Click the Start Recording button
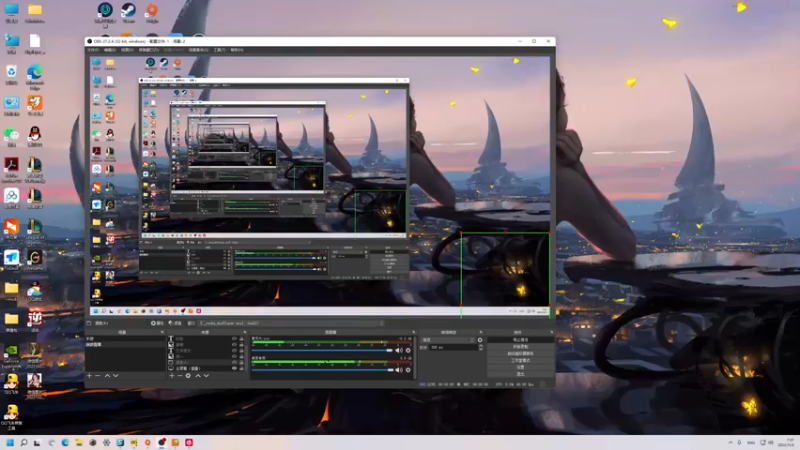800x450 pixels. (520, 346)
